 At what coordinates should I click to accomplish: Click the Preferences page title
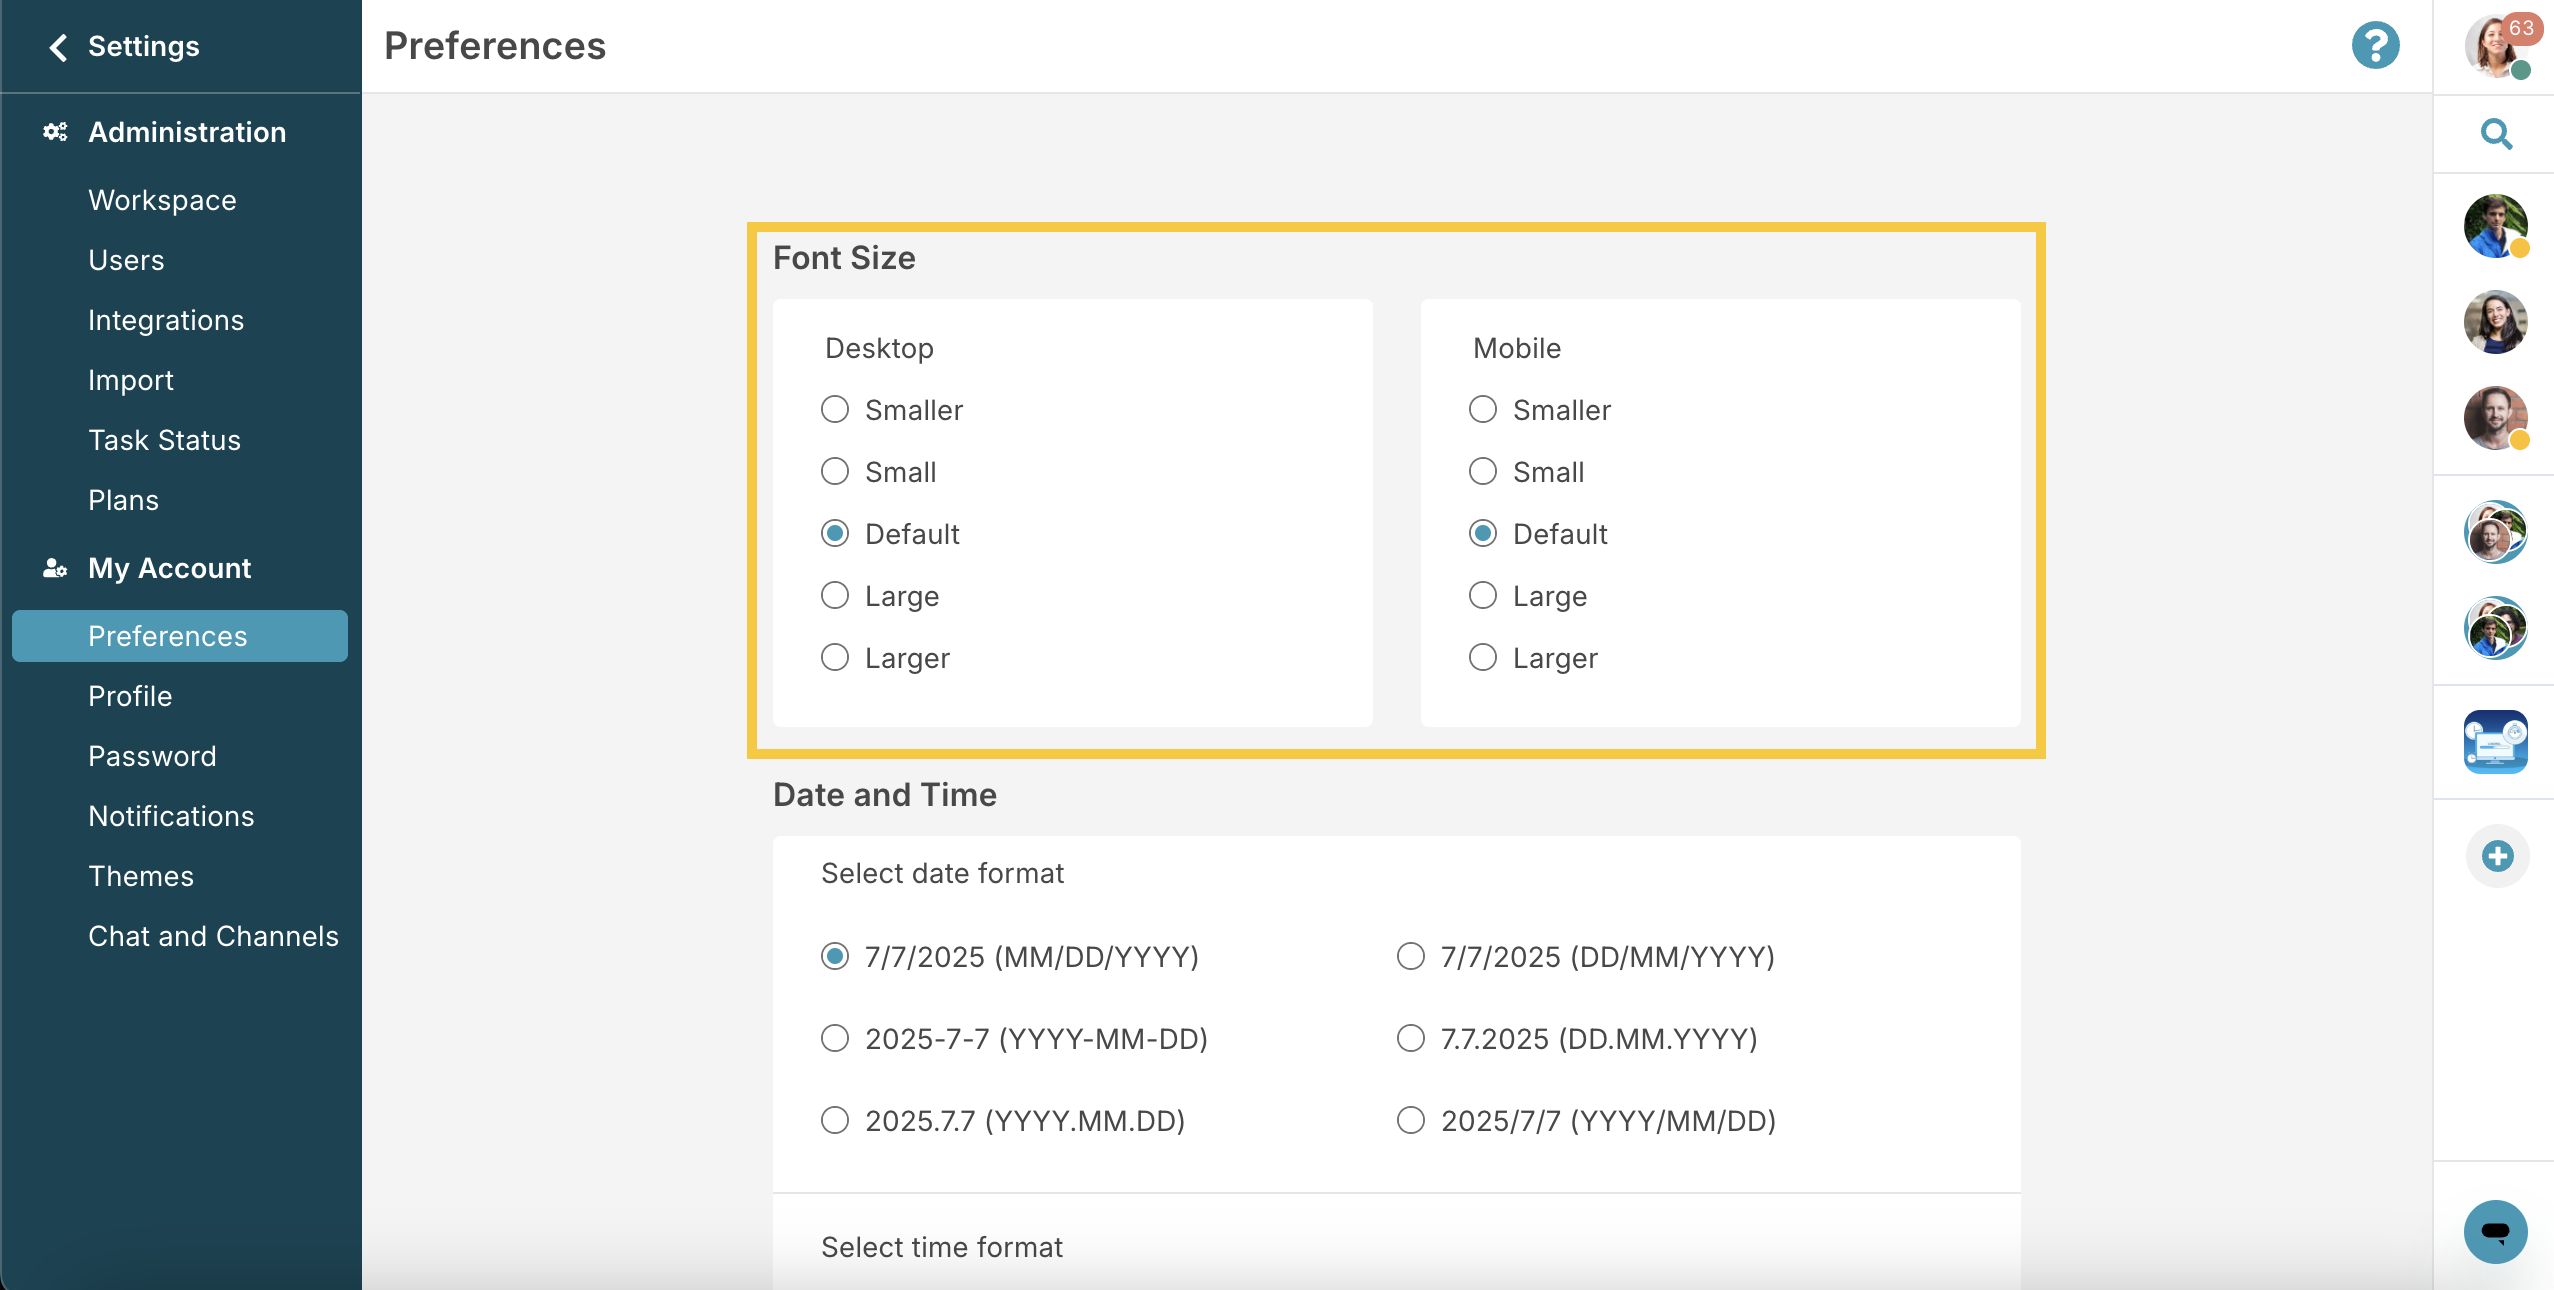(495, 46)
